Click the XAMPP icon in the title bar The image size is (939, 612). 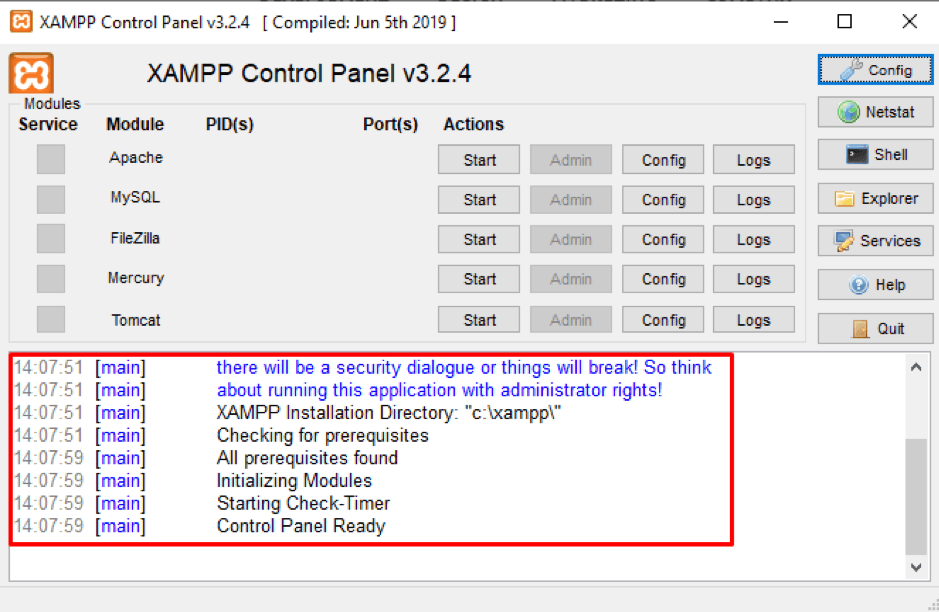[x=19, y=20]
